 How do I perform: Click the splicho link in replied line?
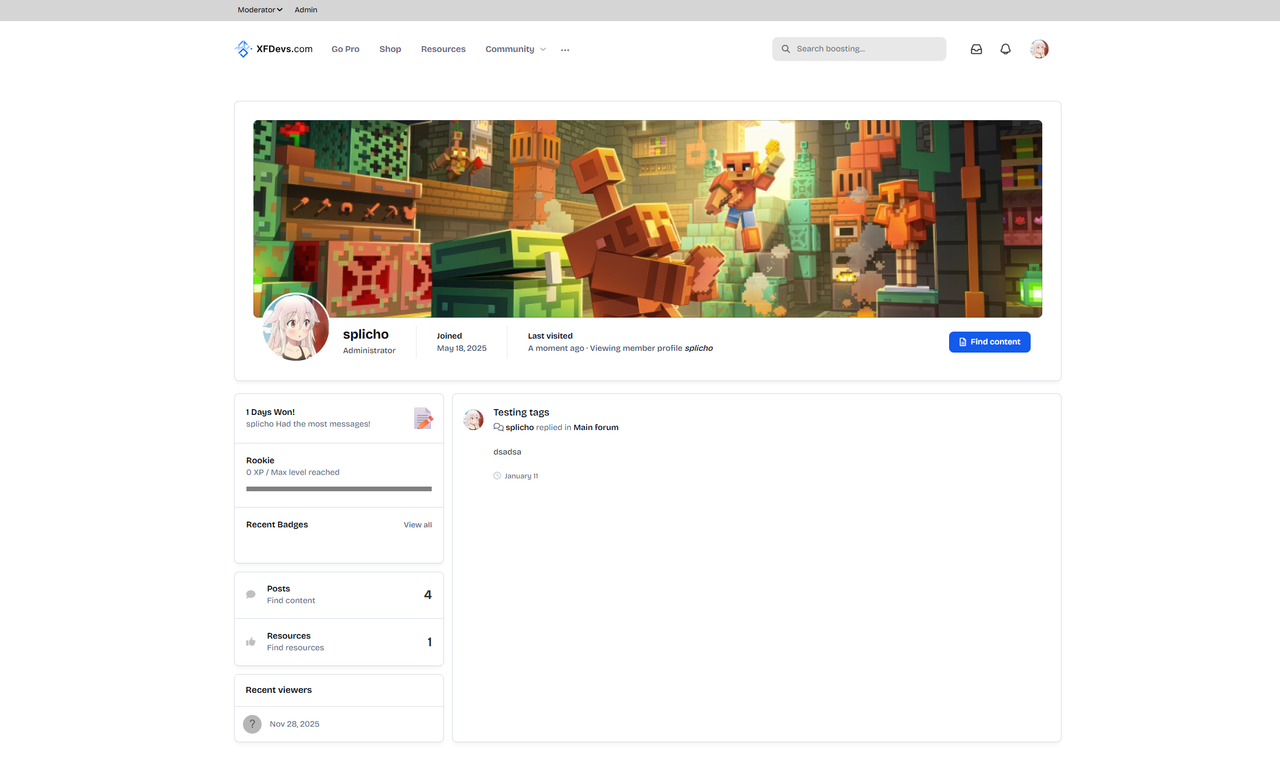(x=520, y=427)
